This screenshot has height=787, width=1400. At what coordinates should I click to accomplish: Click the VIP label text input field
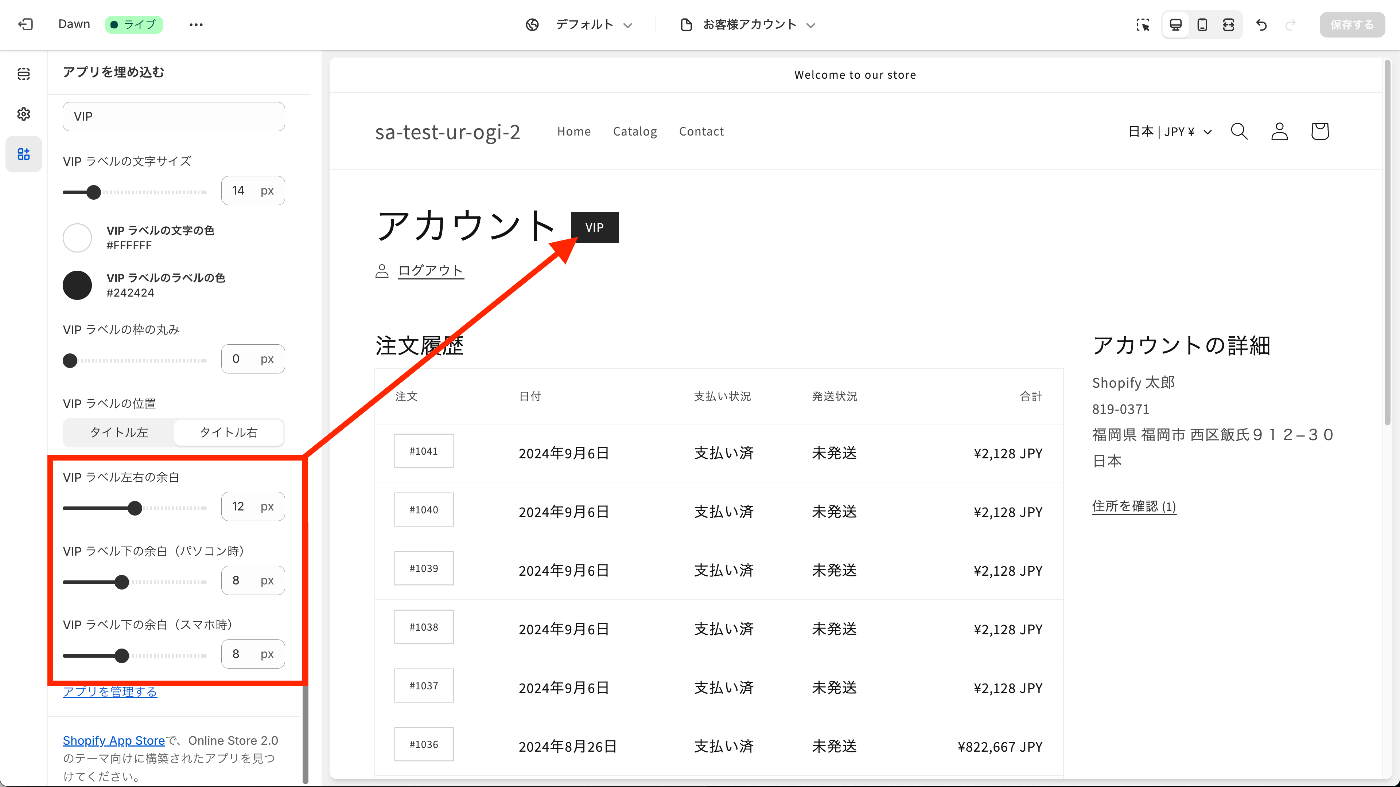tap(174, 116)
